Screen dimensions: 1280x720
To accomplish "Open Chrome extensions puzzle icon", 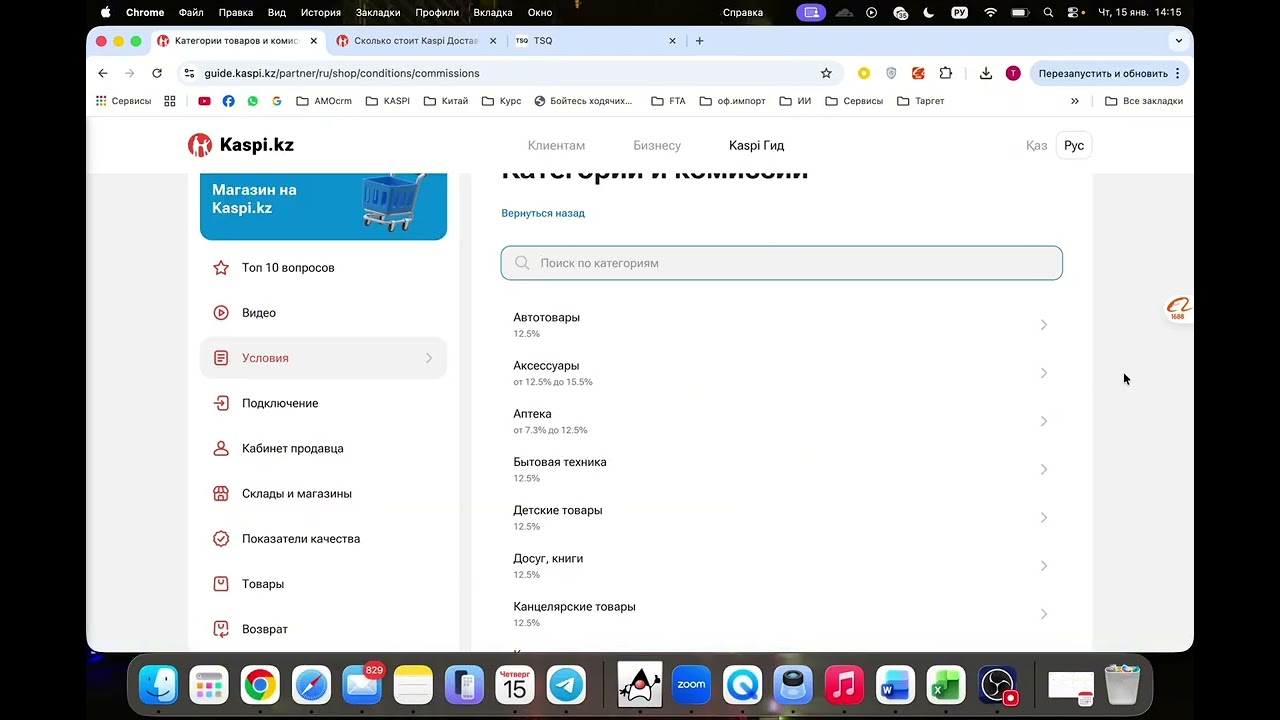I will click(945, 73).
